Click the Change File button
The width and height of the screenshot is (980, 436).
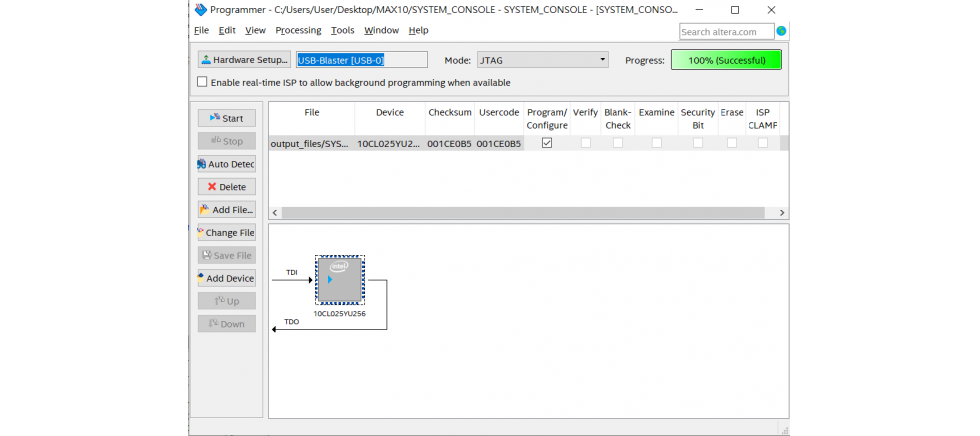pyautogui.click(x=226, y=233)
